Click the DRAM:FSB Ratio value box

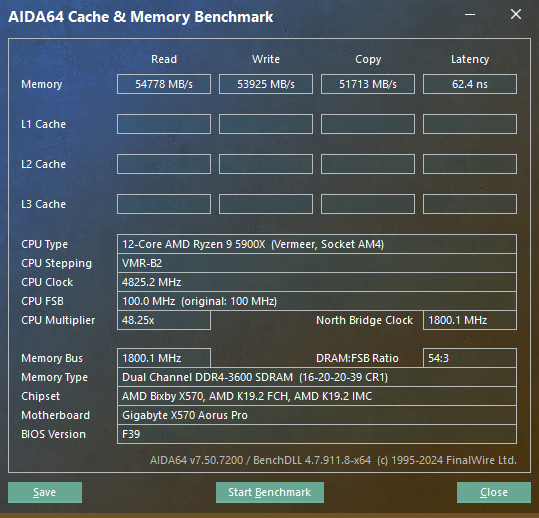point(470,358)
